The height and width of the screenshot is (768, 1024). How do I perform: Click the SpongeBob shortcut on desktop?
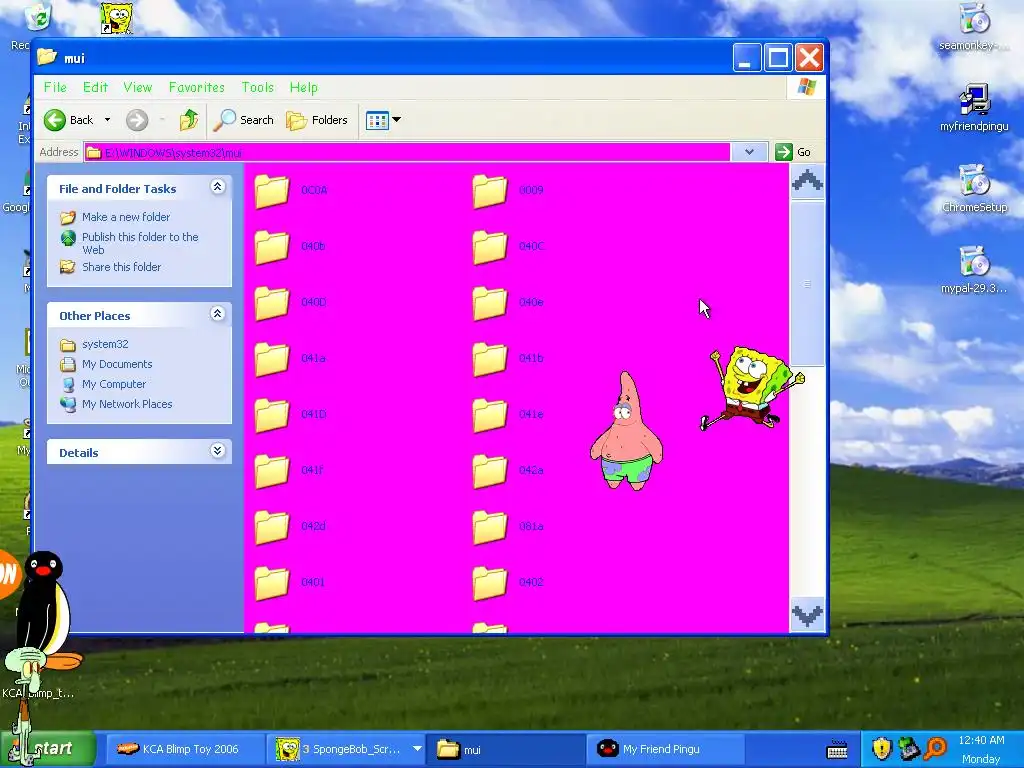(x=117, y=18)
